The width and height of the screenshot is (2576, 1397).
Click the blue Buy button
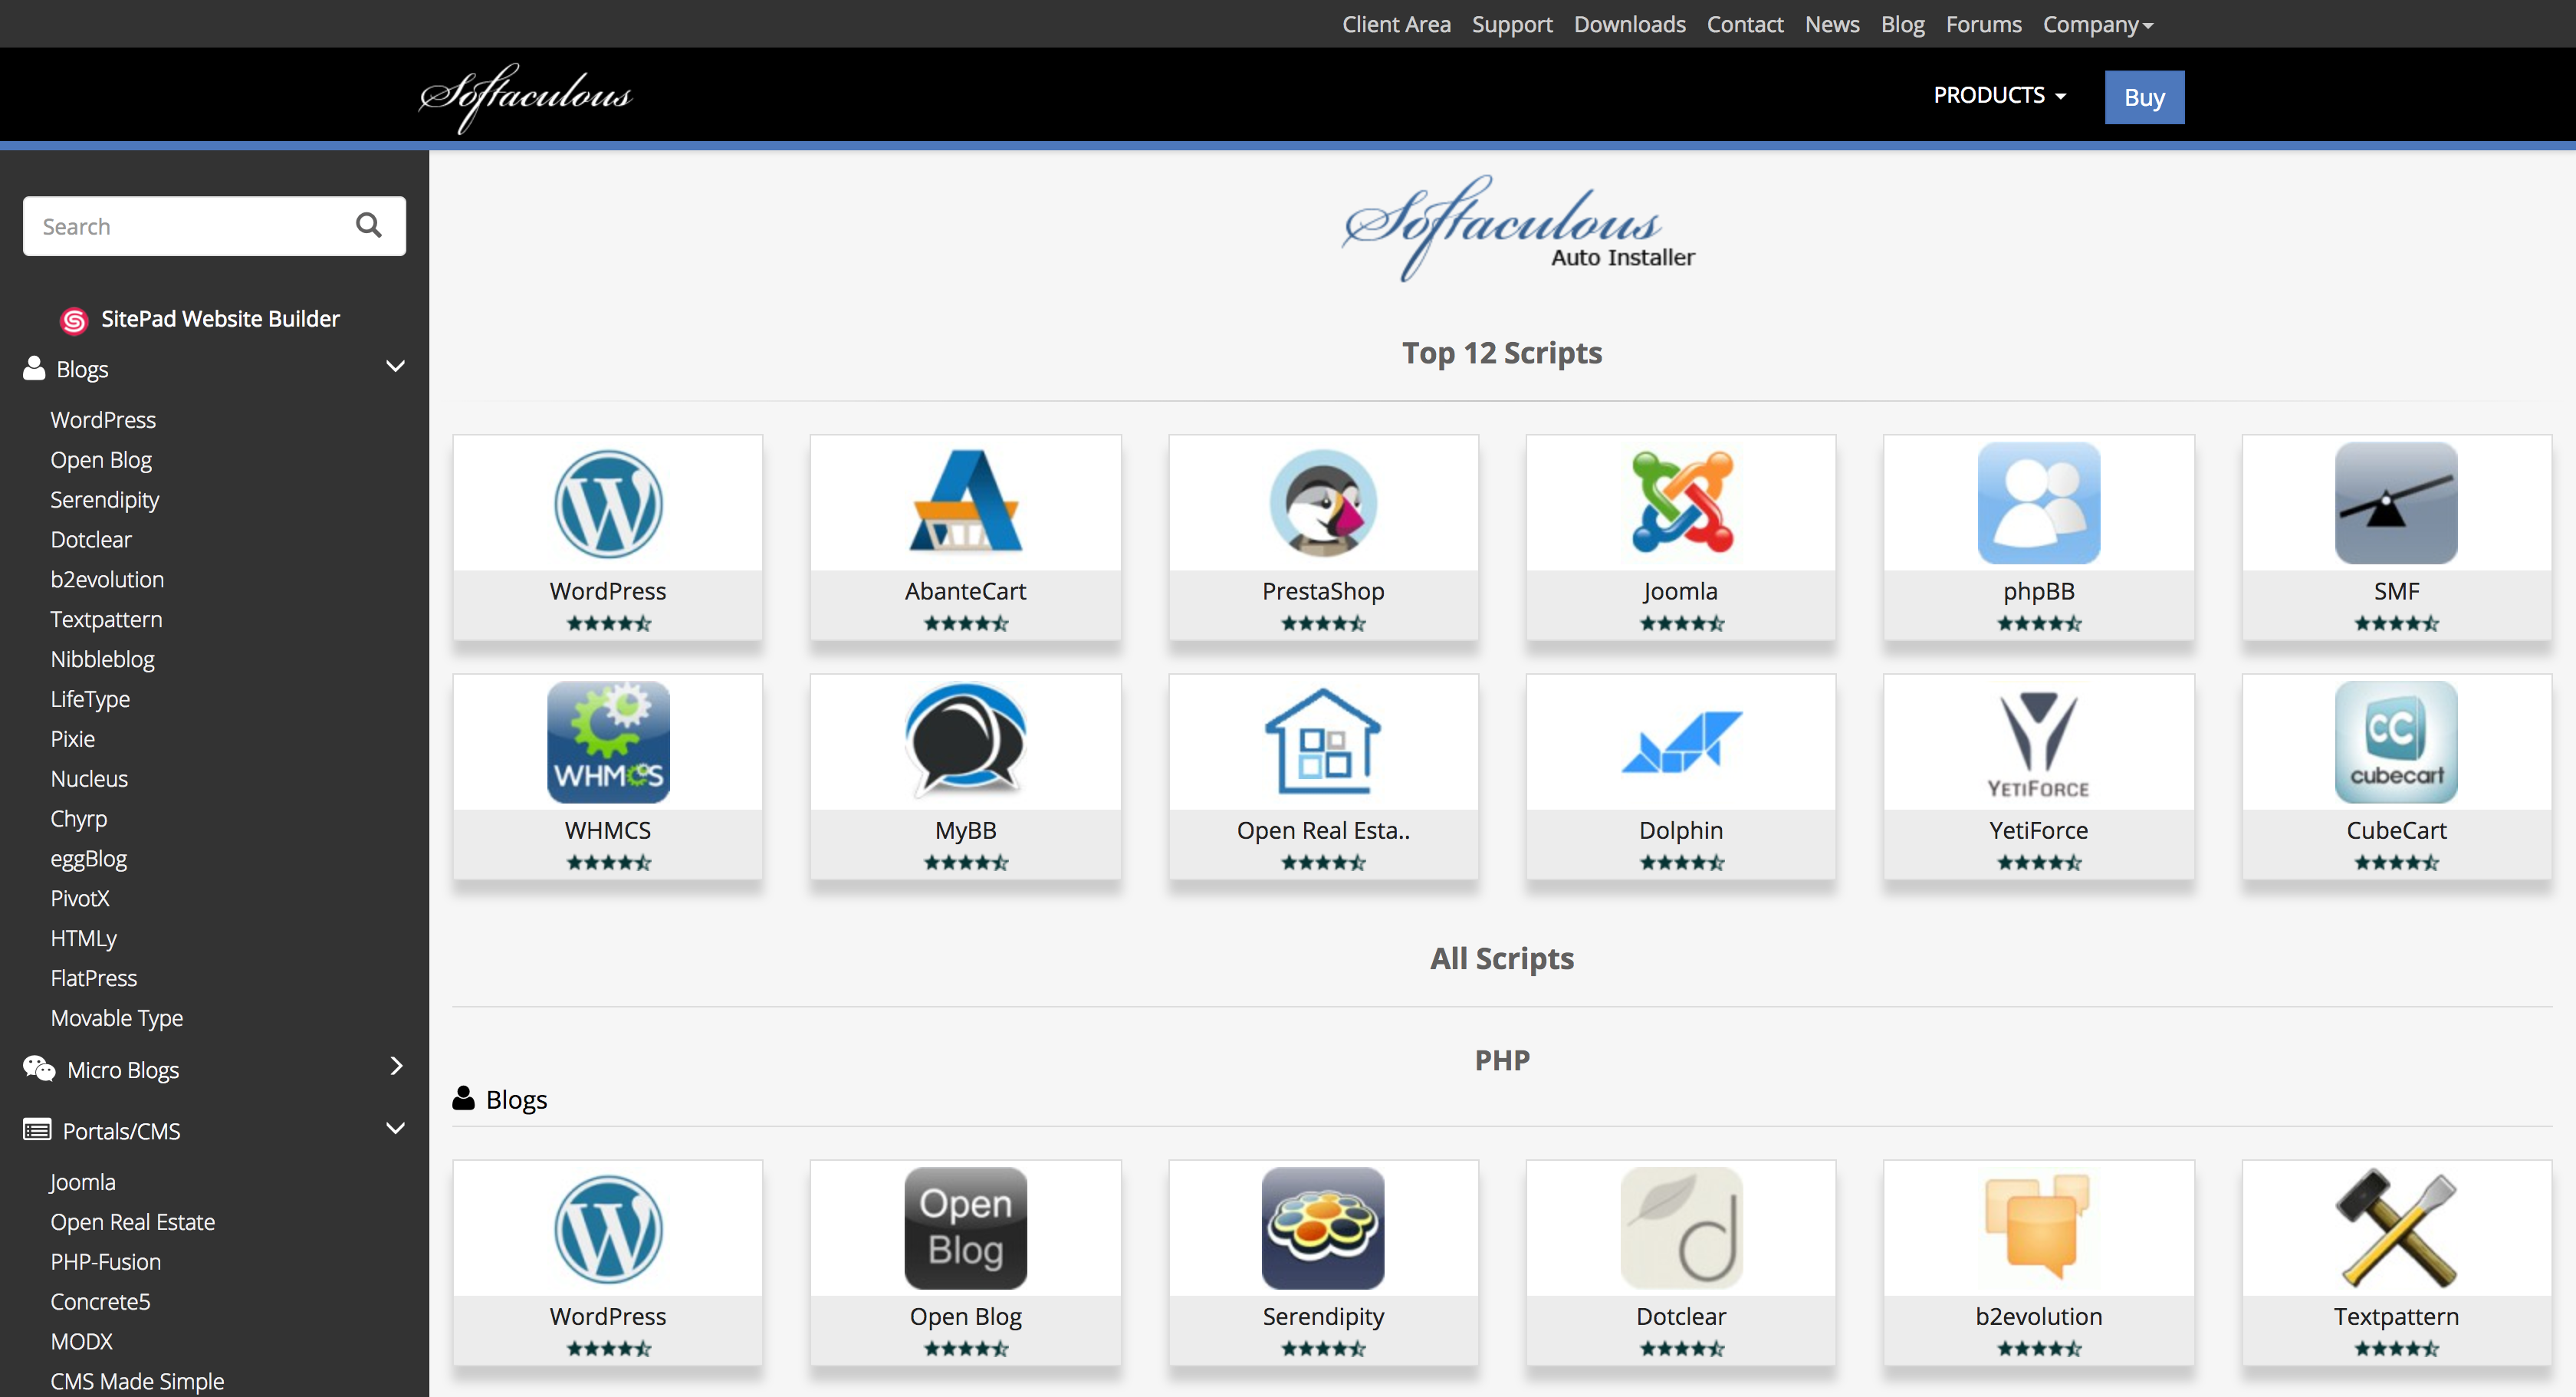[x=2144, y=97]
